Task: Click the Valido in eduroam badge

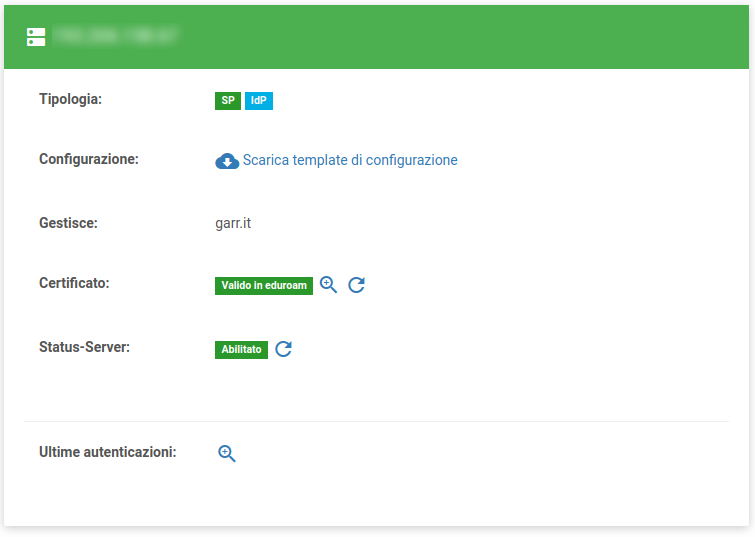Action: [x=264, y=286]
